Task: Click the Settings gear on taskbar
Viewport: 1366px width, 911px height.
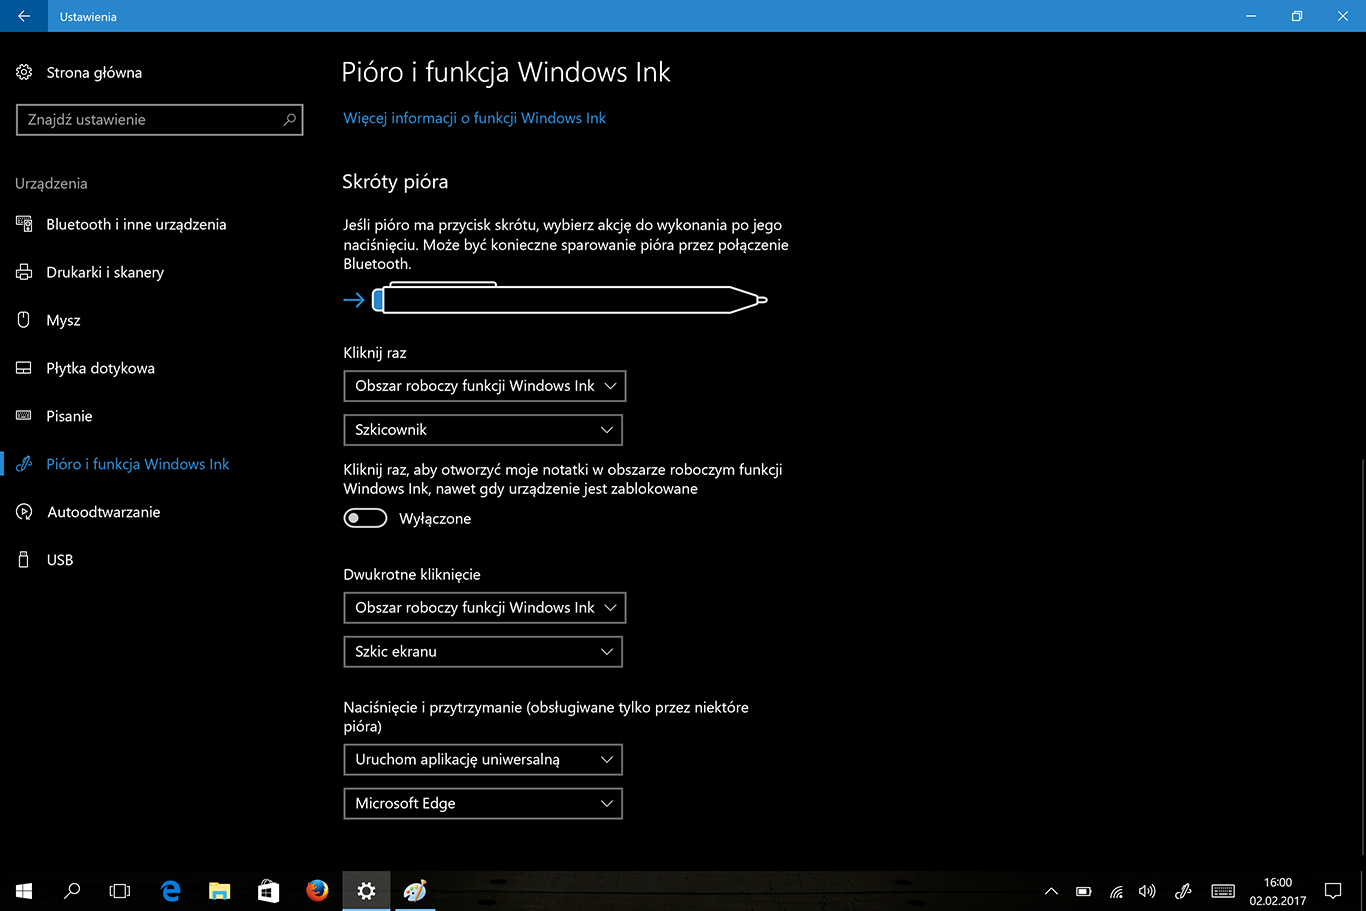Action: pos(366,890)
